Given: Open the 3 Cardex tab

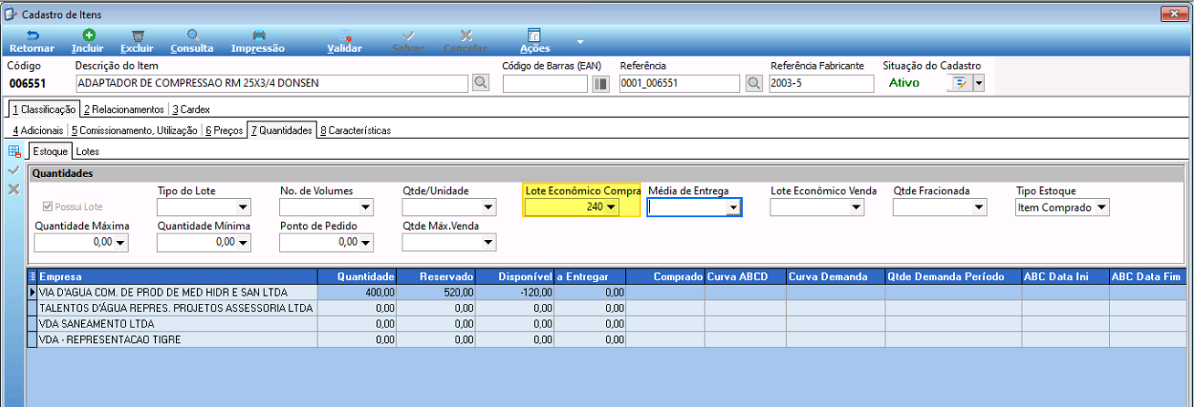Looking at the screenshot, I should (x=190, y=110).
